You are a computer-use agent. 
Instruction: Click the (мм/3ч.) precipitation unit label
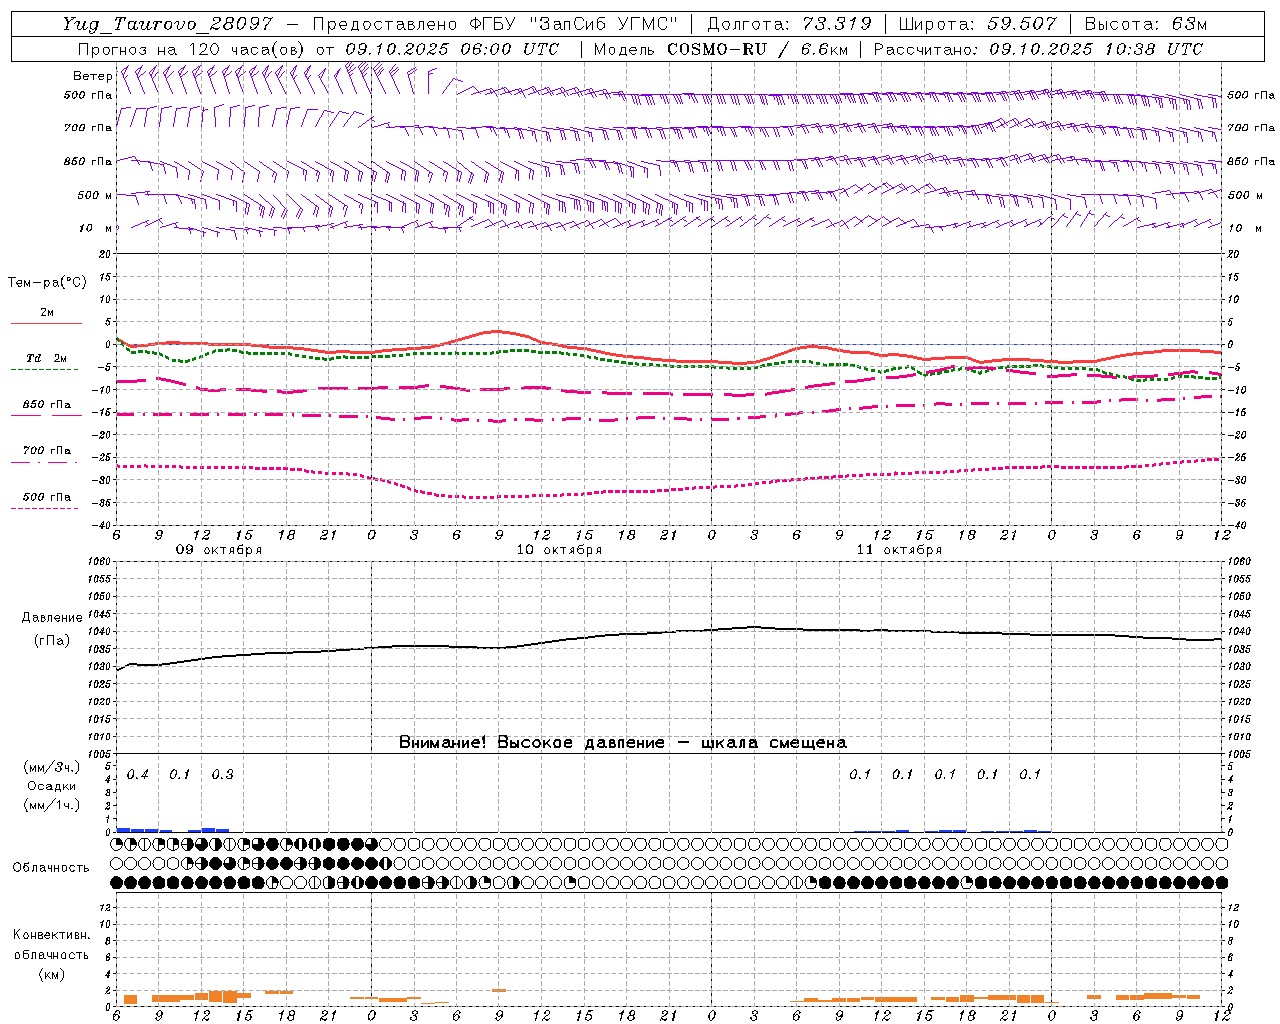[52, 767]
